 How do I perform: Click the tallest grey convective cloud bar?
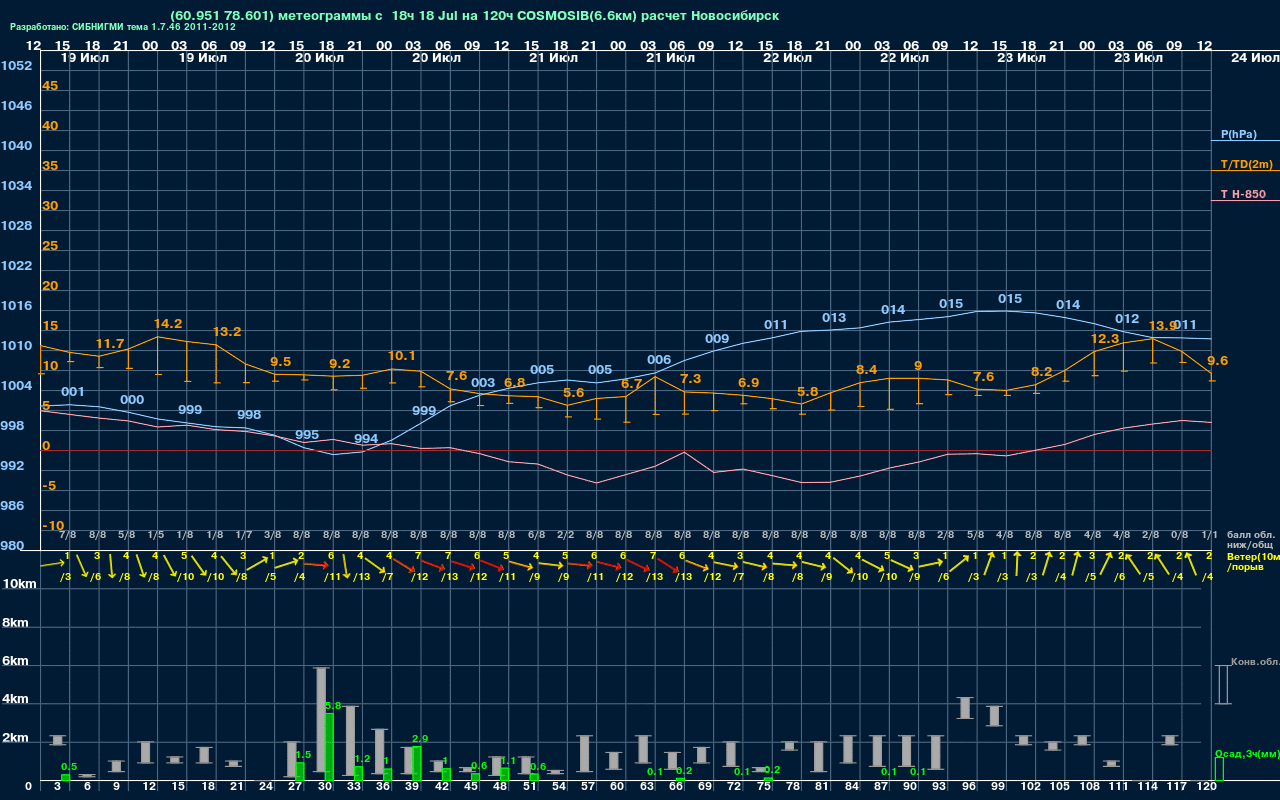(x=321, y=720)
